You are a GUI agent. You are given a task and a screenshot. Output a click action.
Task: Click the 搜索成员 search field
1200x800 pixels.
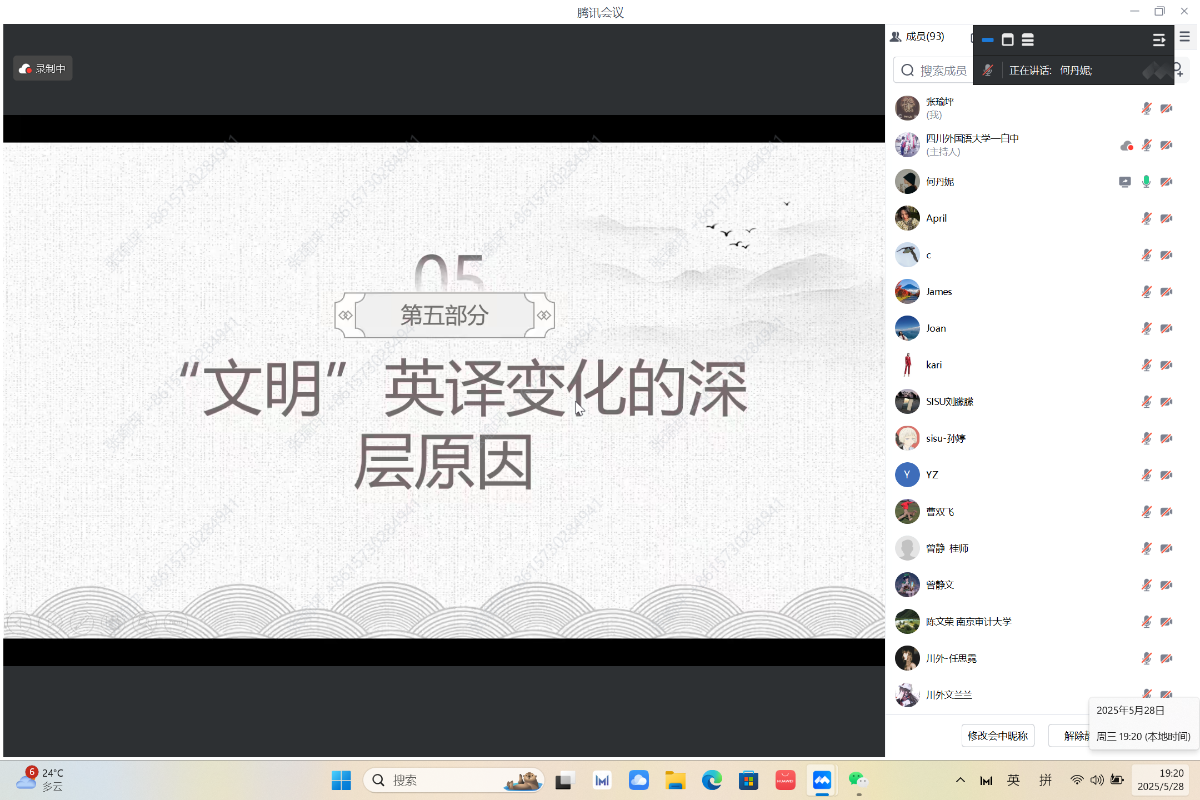click(942, 70)
